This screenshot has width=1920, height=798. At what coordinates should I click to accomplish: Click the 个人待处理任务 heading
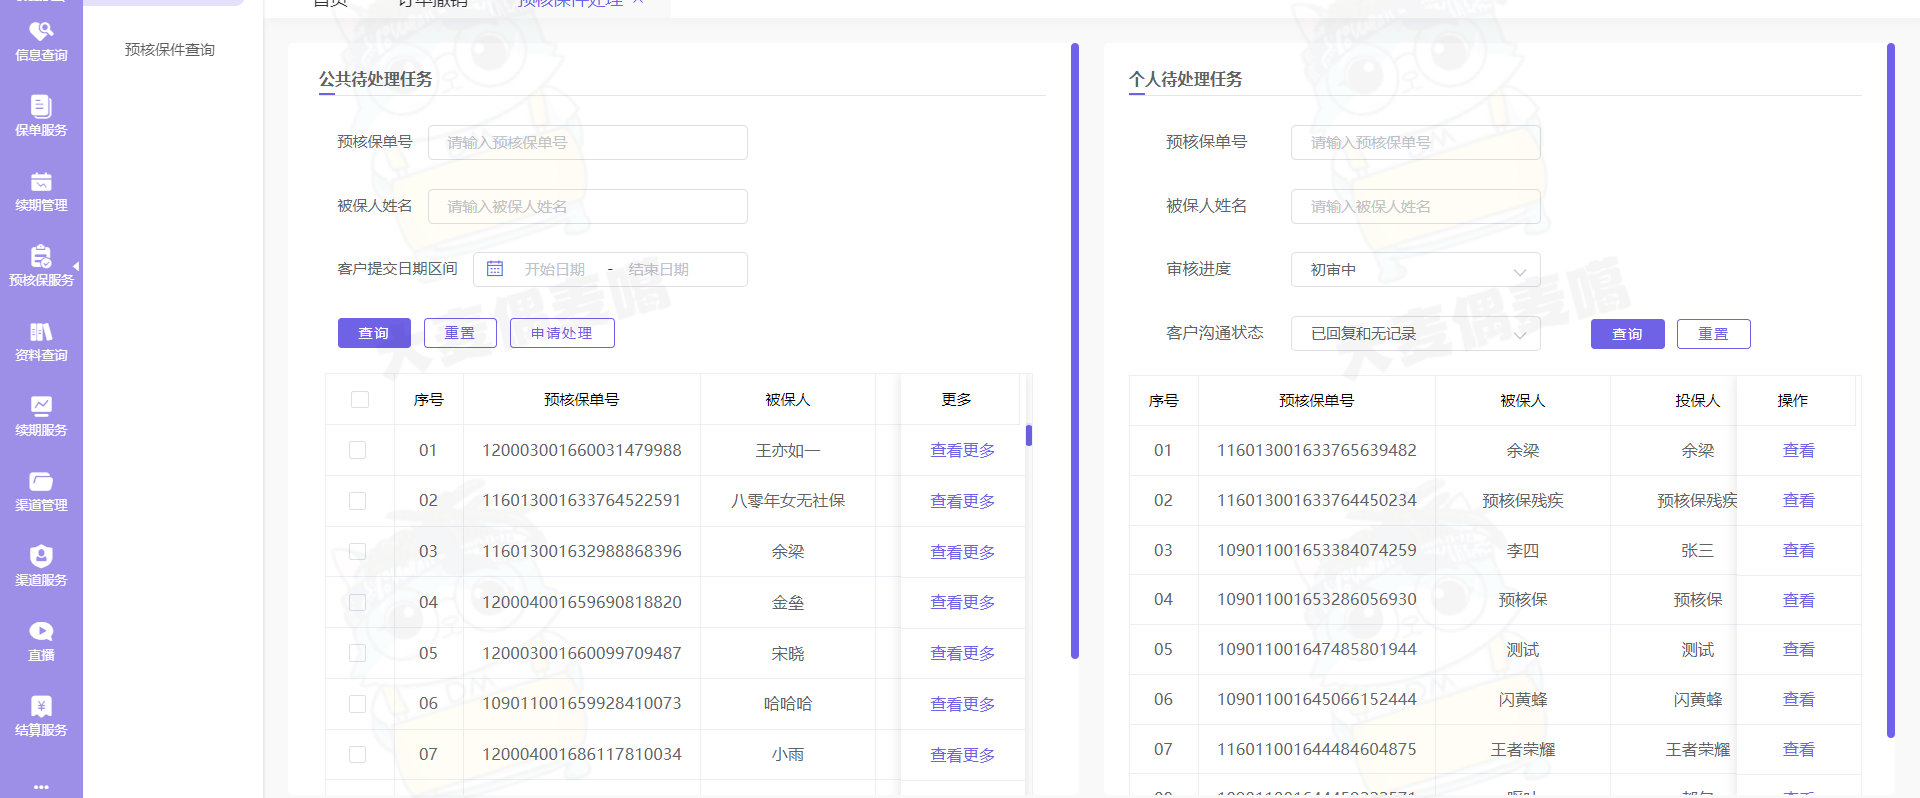[x=1186, y=79]
